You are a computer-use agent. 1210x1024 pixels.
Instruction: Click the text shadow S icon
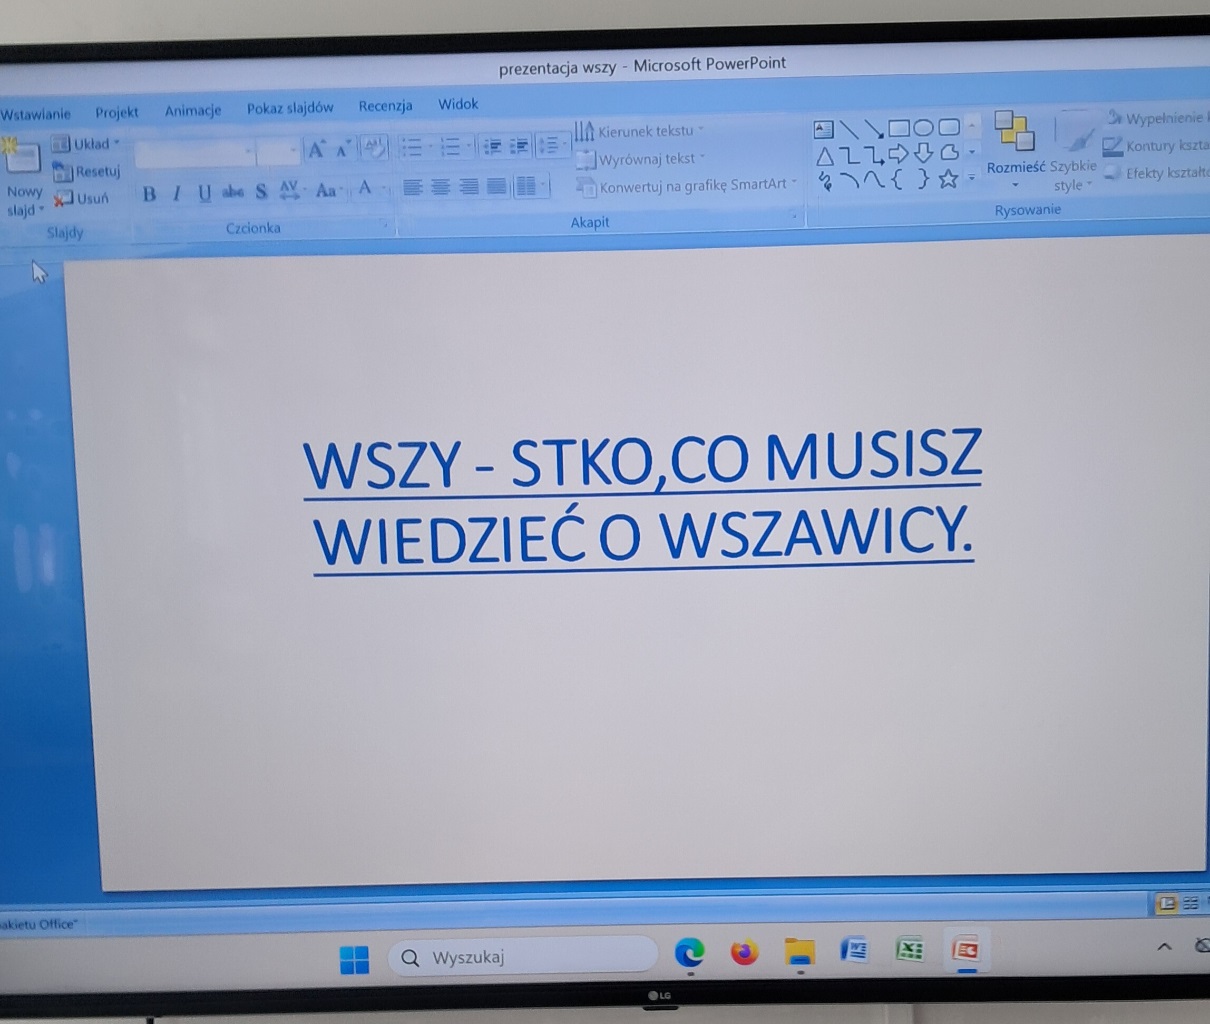click(x=261, y=192)
